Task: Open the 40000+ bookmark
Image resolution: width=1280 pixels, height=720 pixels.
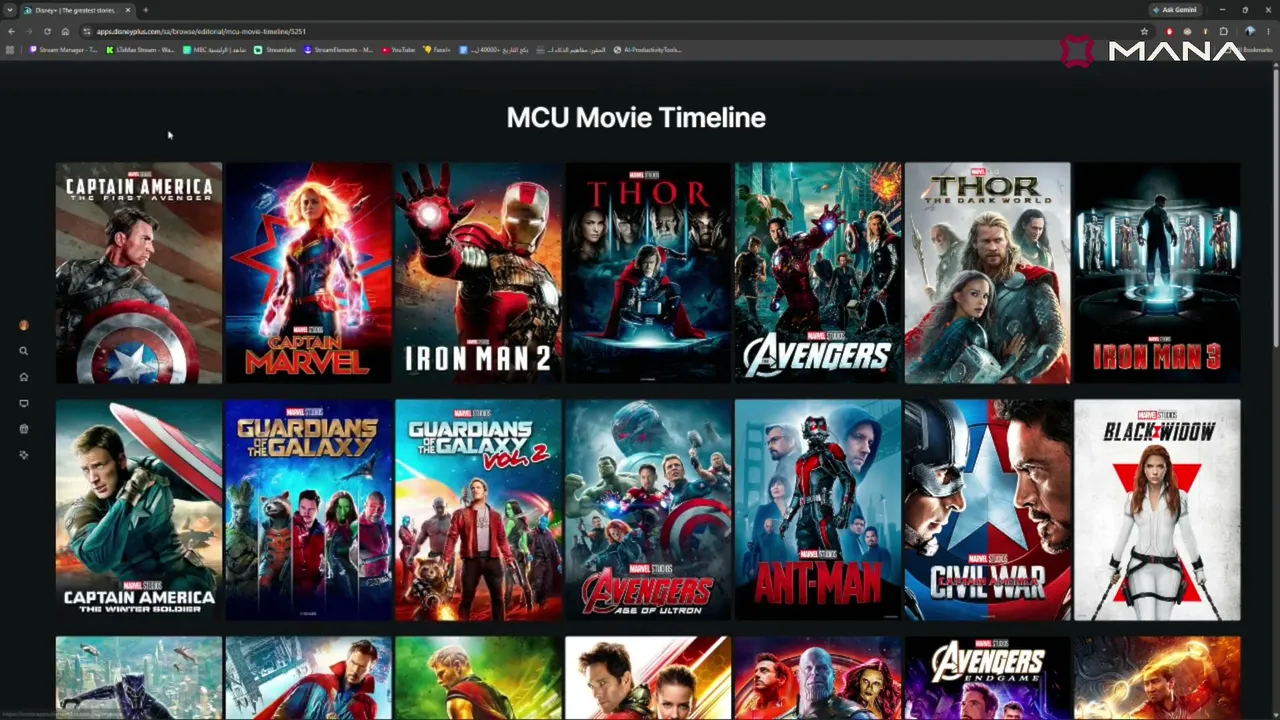Action: (494, 50)
